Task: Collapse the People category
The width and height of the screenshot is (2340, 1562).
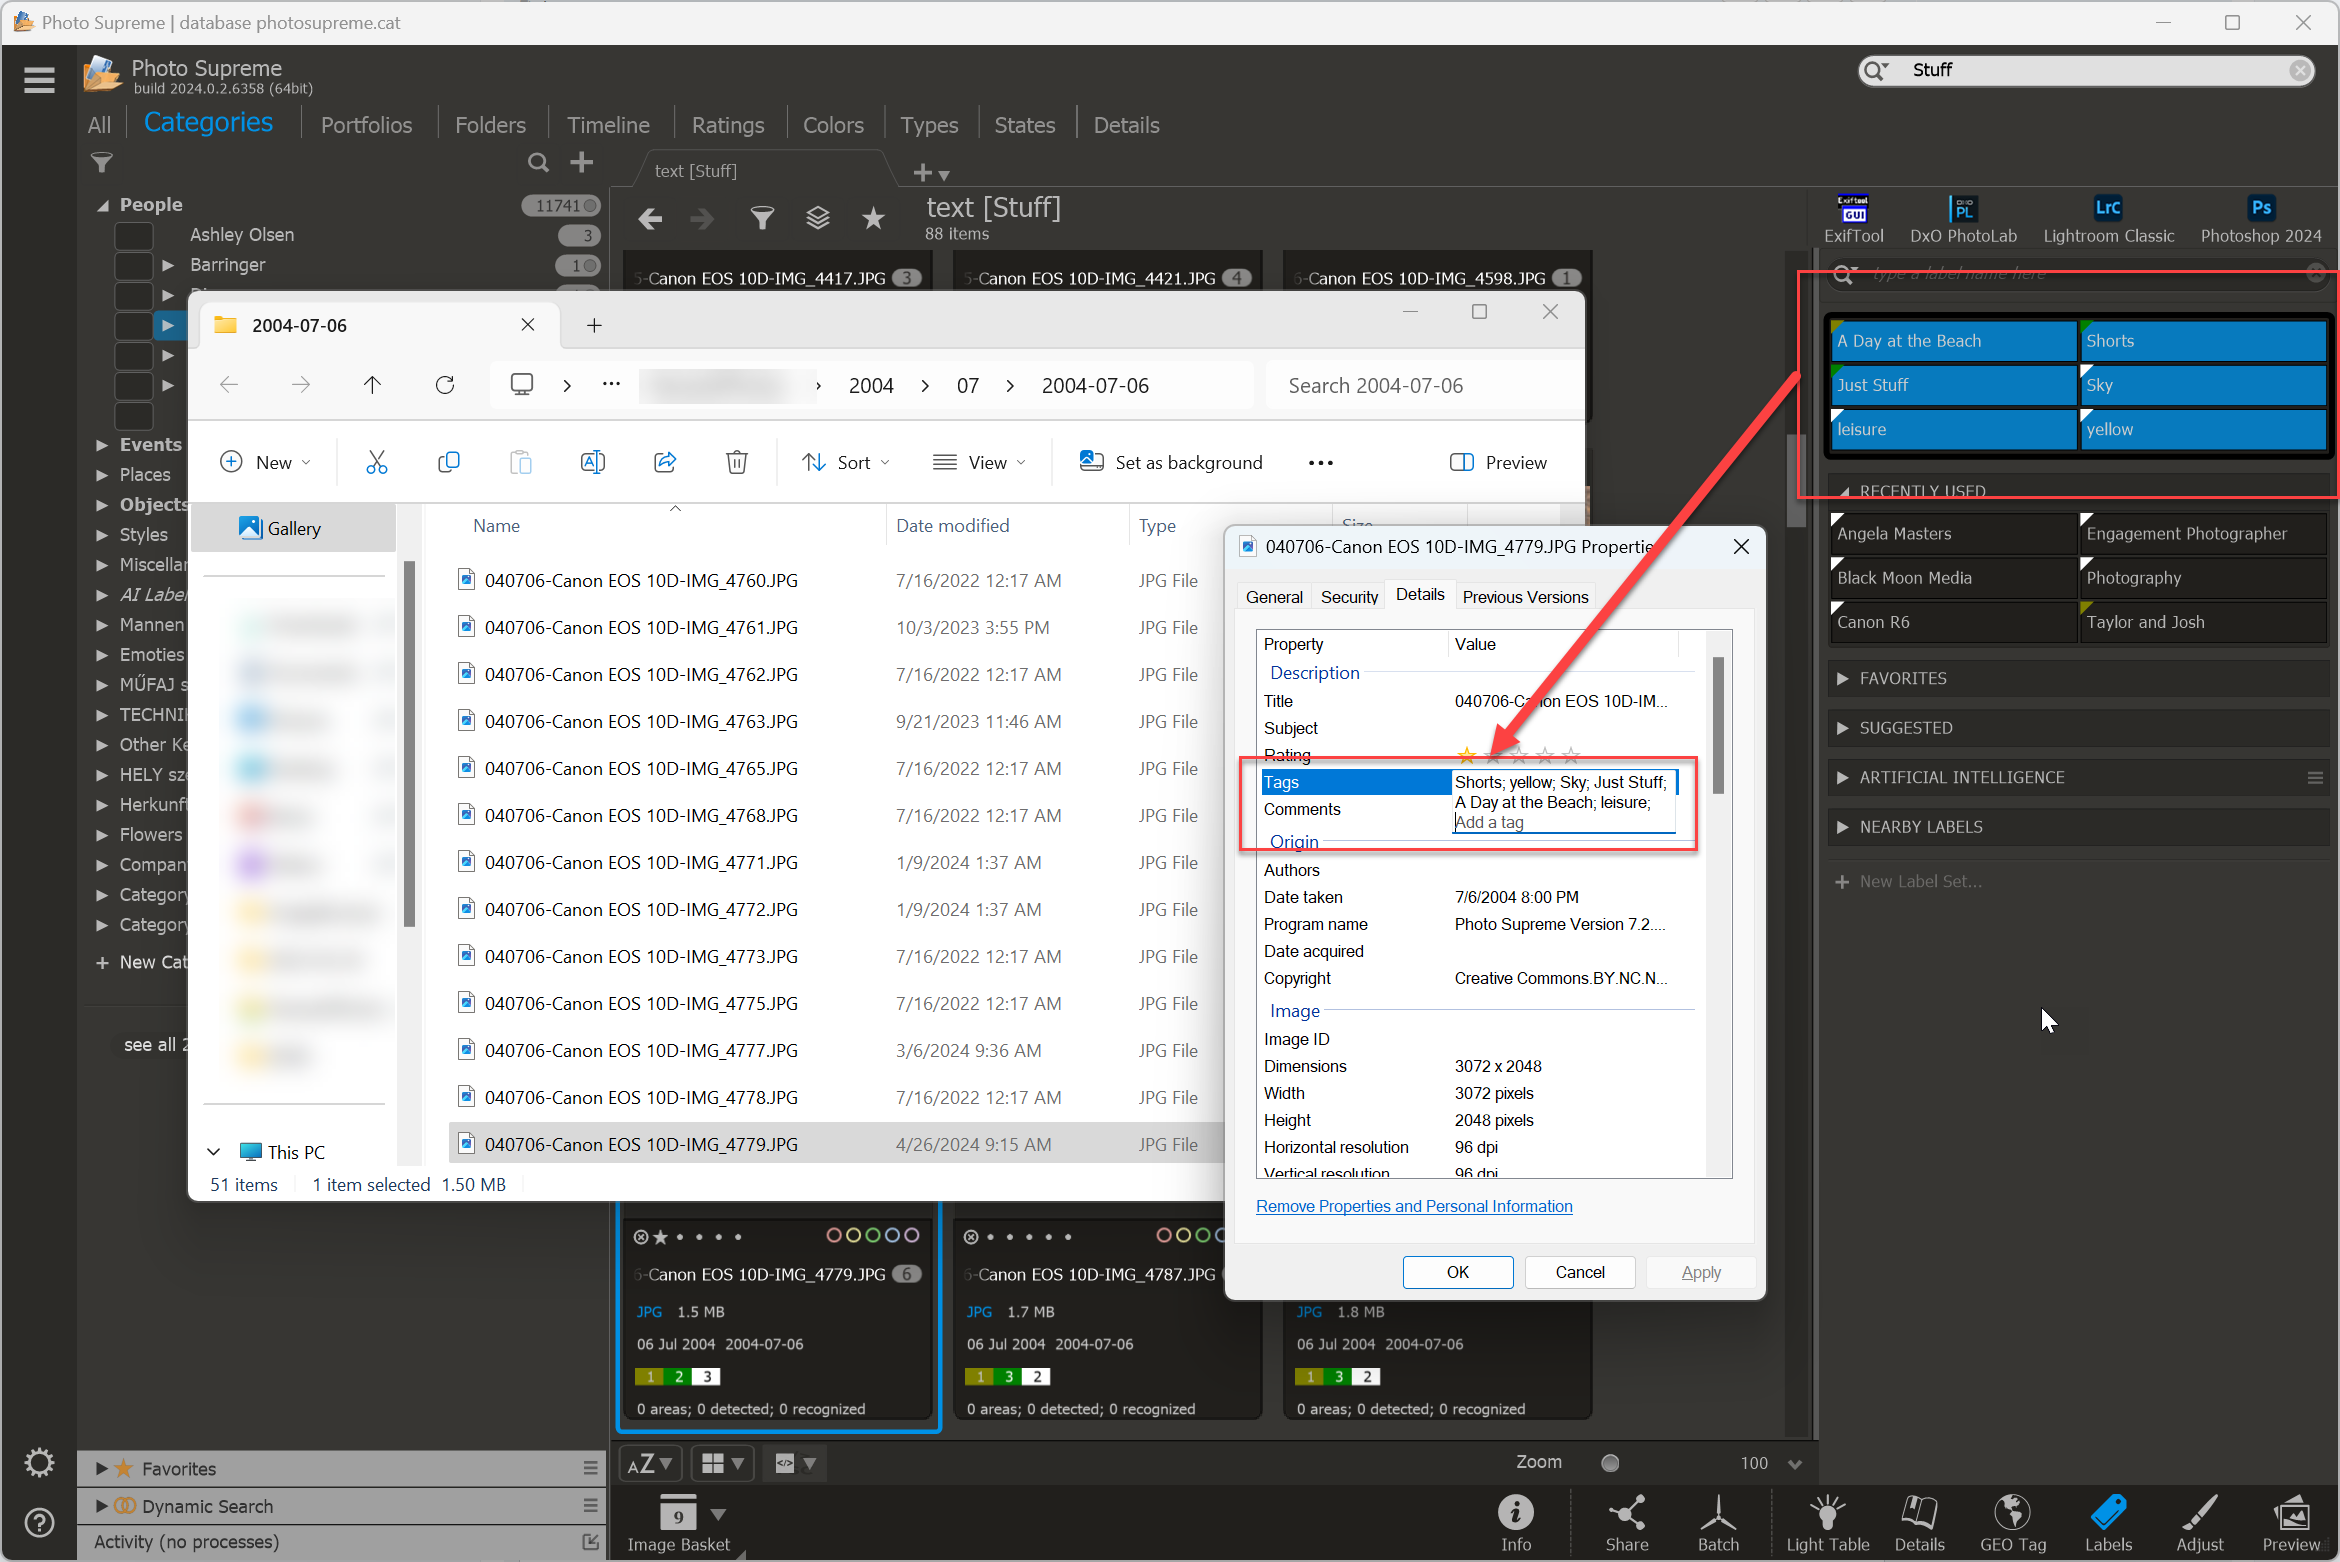Action: coord(102,205)
